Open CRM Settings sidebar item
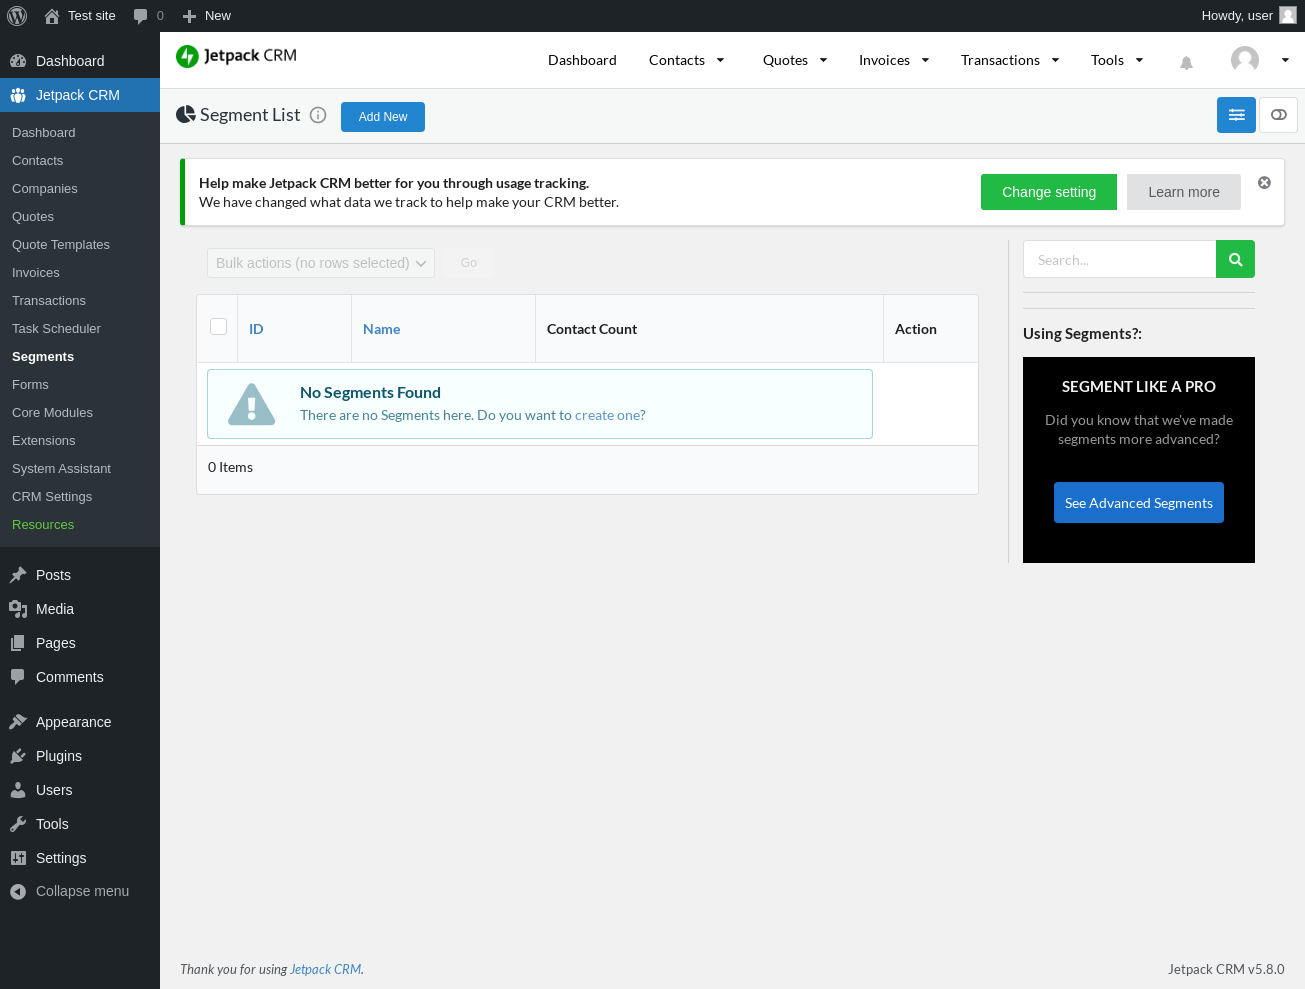The image size is (1305, 989). (x=52, y=496)
